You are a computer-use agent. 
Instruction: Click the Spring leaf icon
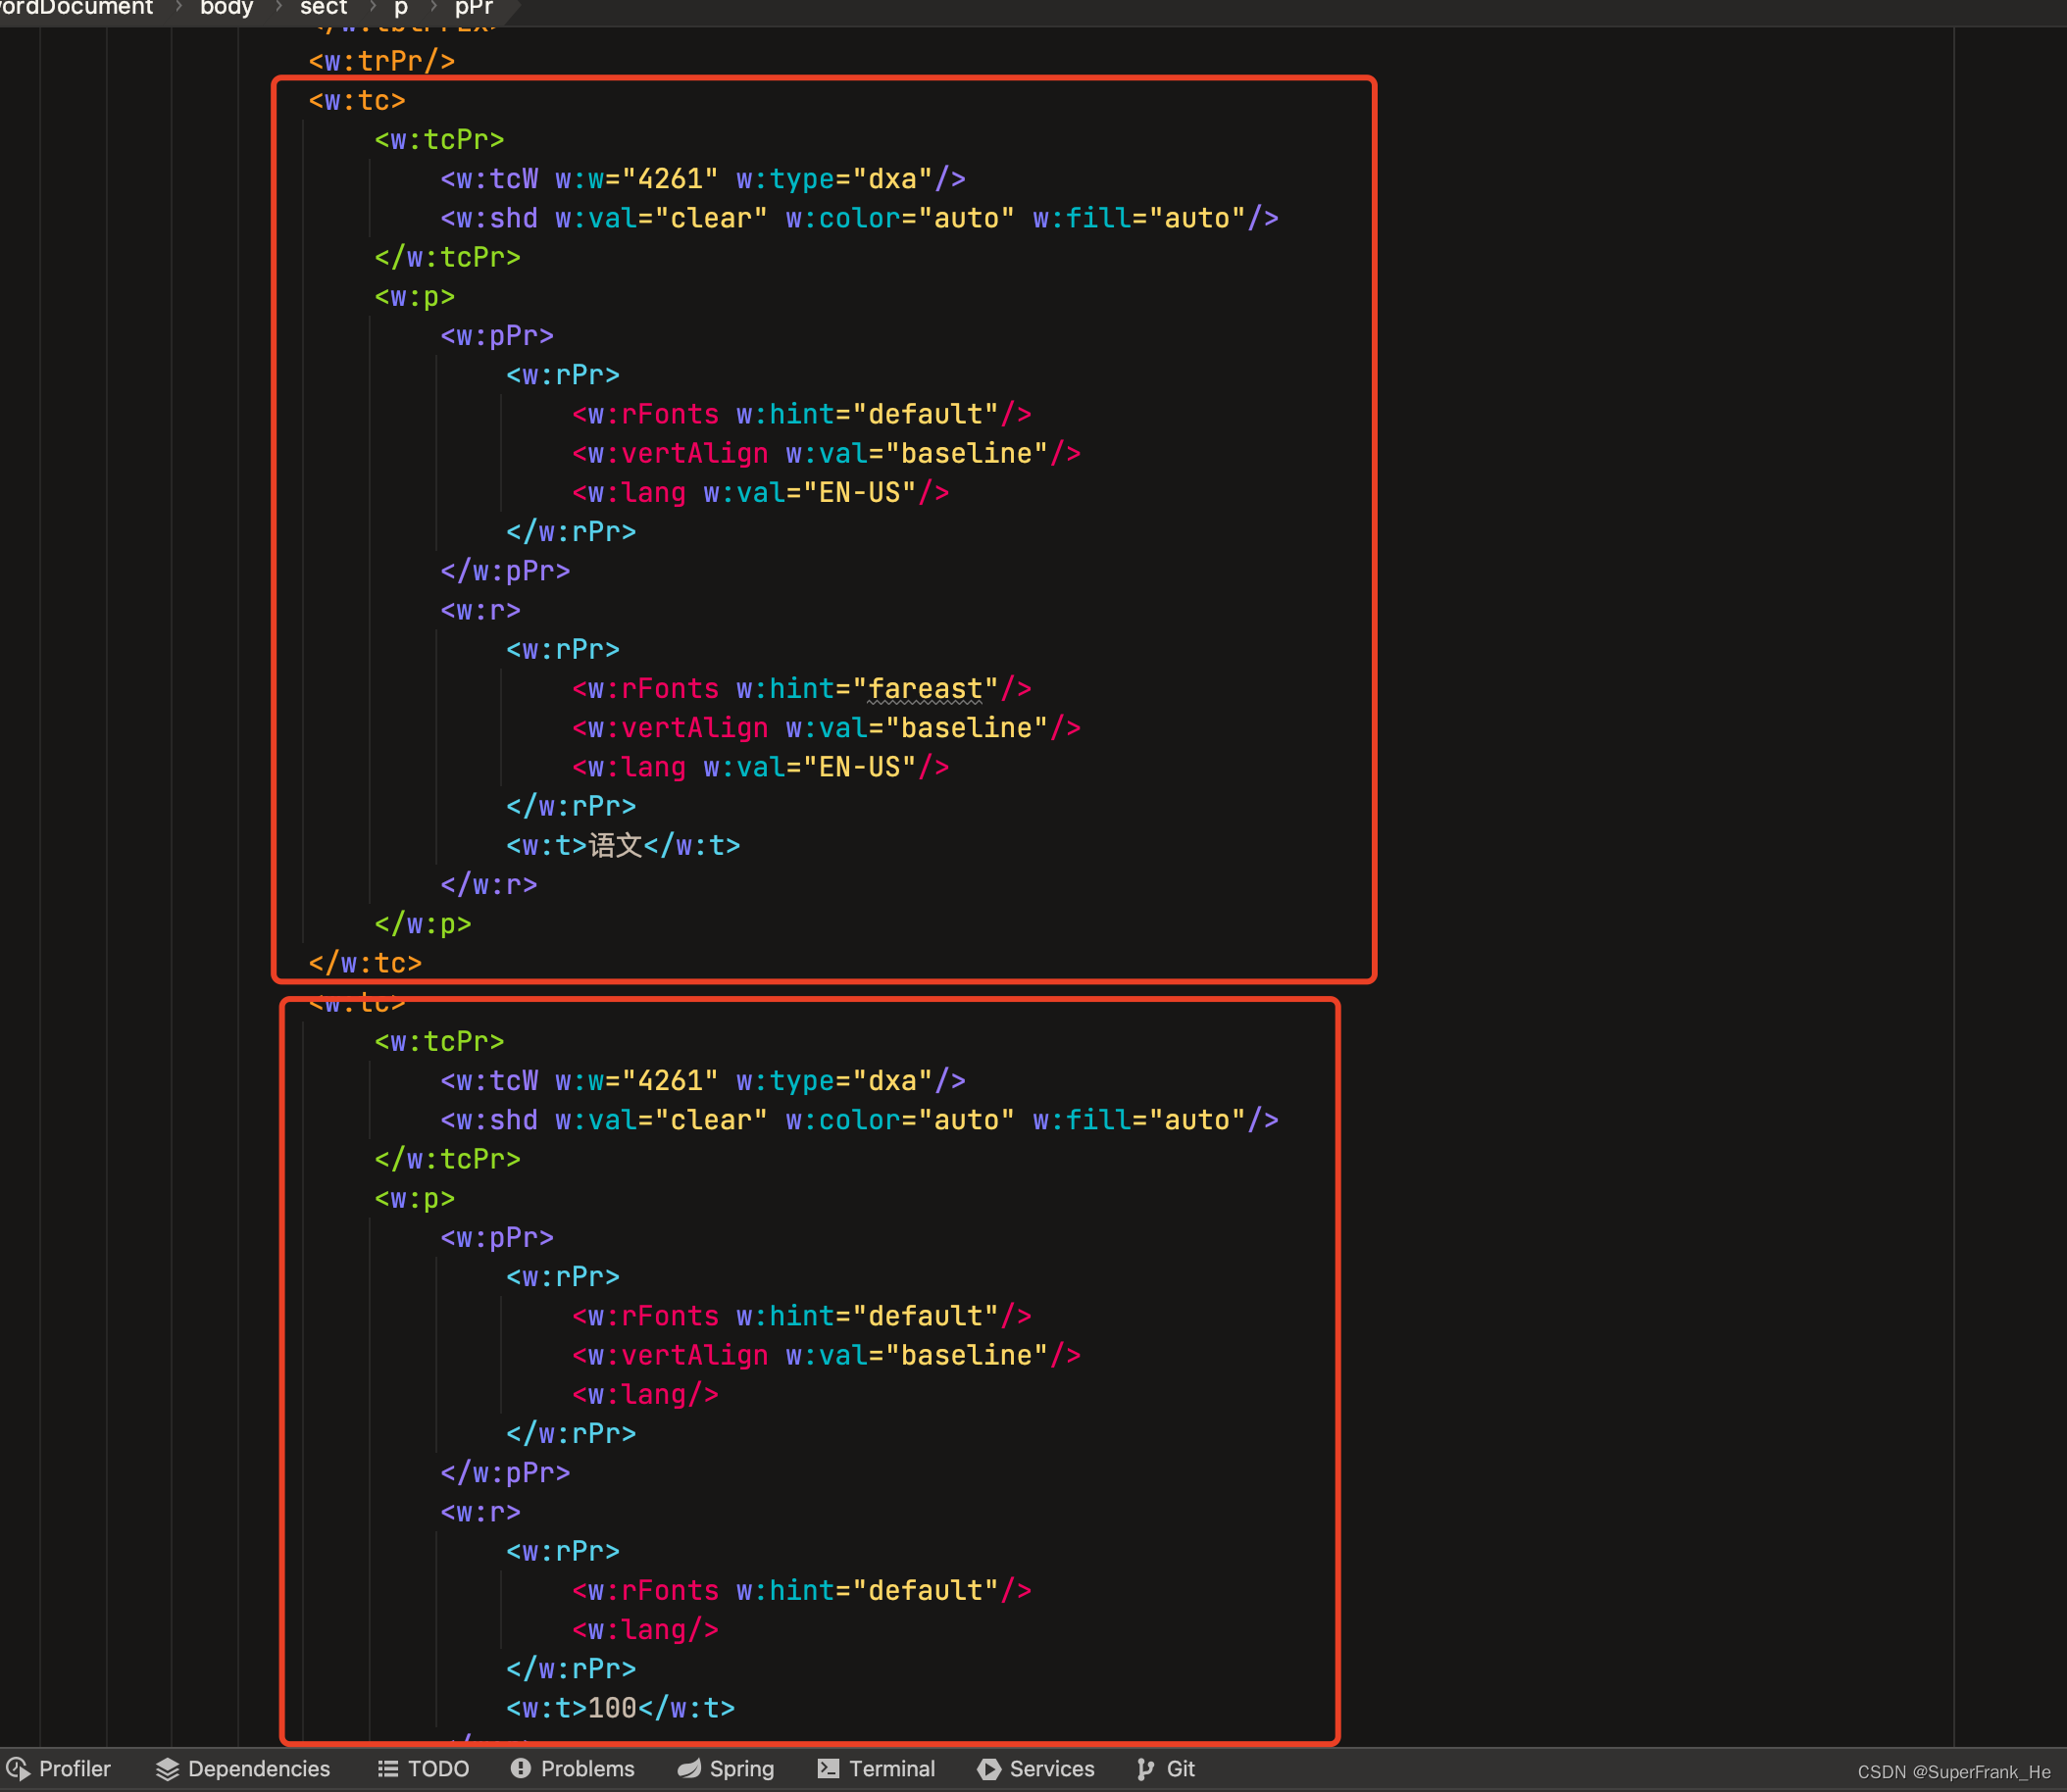(x=689, y=1769)
